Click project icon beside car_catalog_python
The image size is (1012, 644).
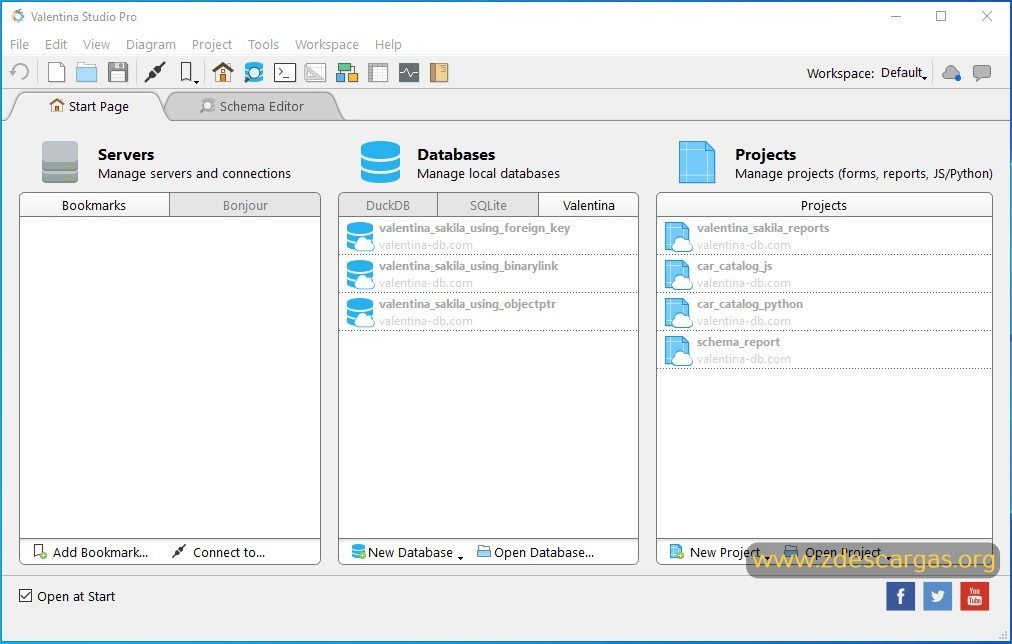click(x=678, y=312)
